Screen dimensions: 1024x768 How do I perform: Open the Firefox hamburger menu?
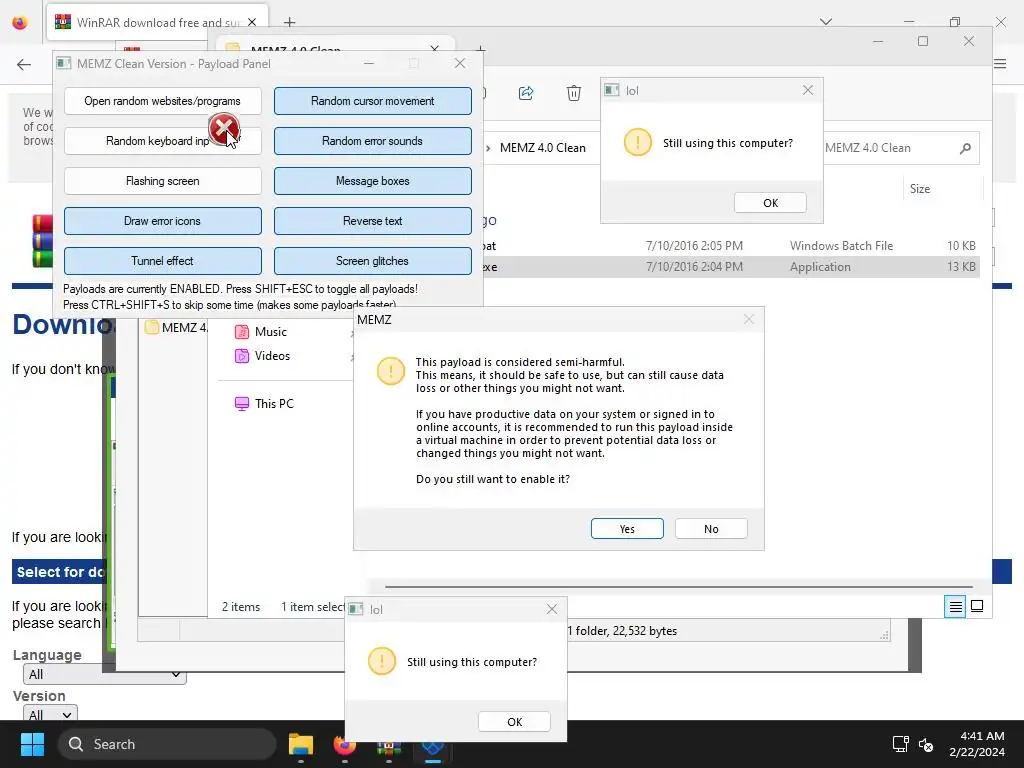click(x=1000, y=63)
